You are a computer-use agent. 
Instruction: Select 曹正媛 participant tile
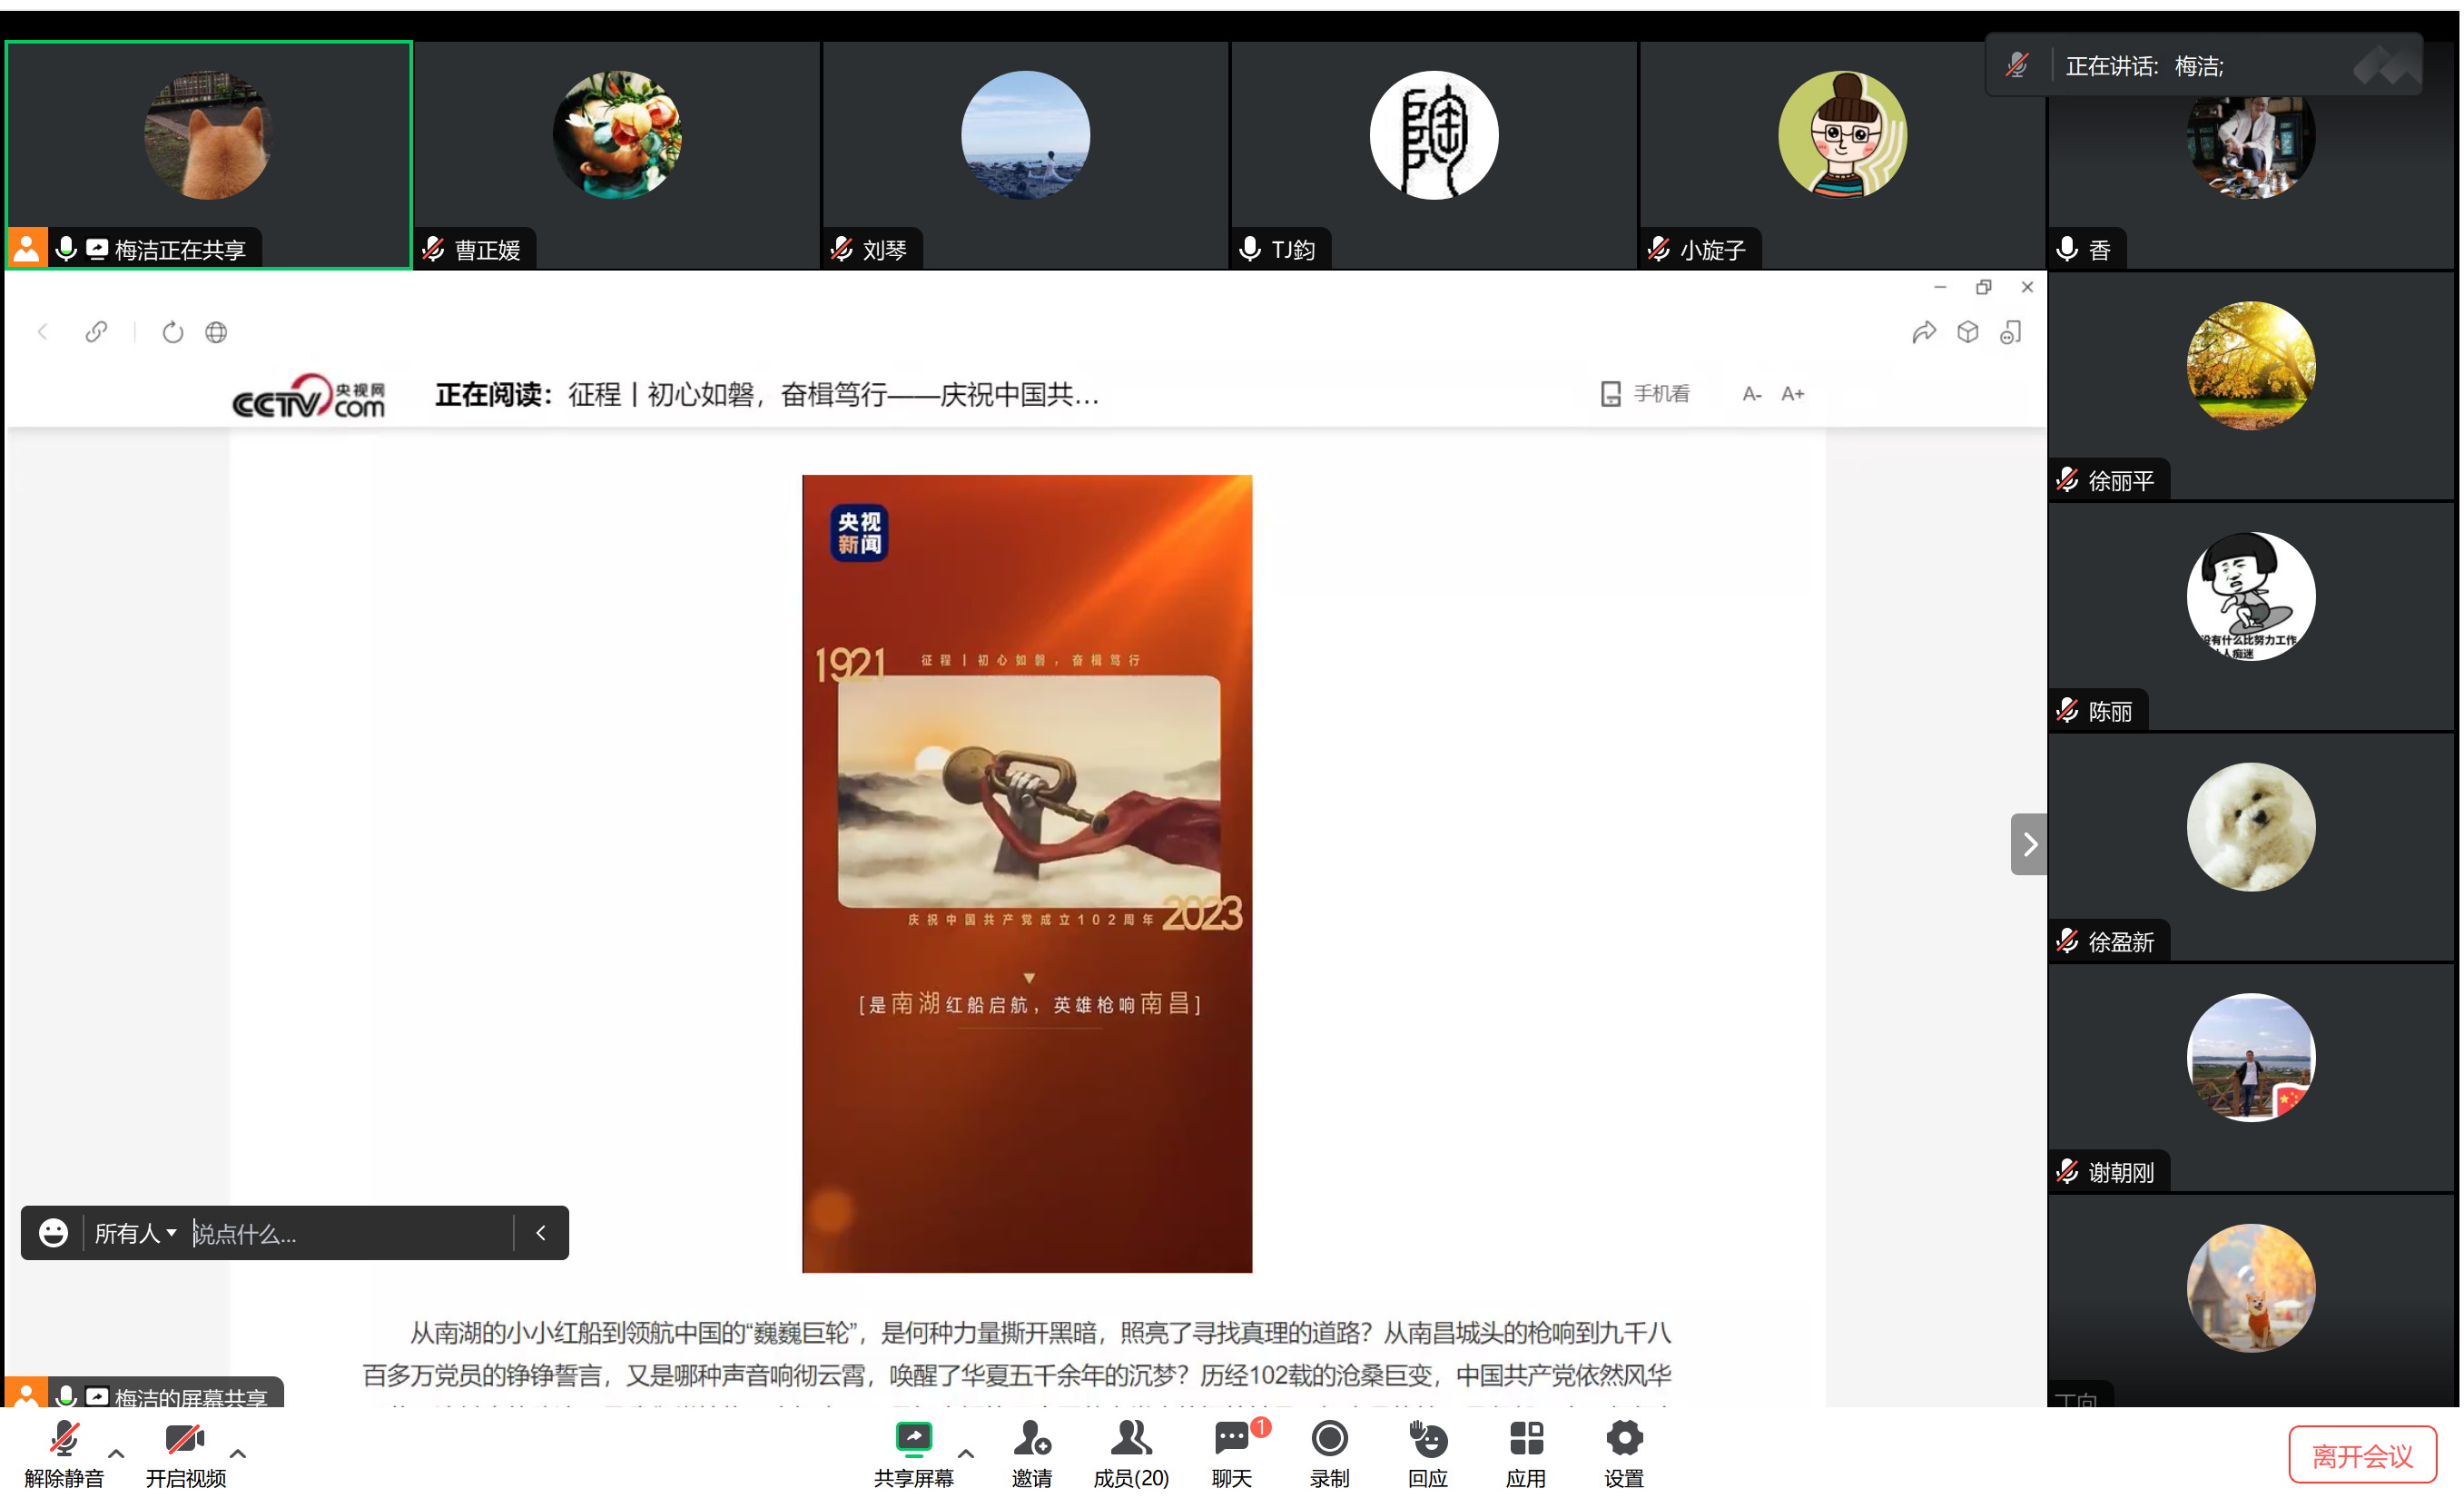click(x=617, y=155)
